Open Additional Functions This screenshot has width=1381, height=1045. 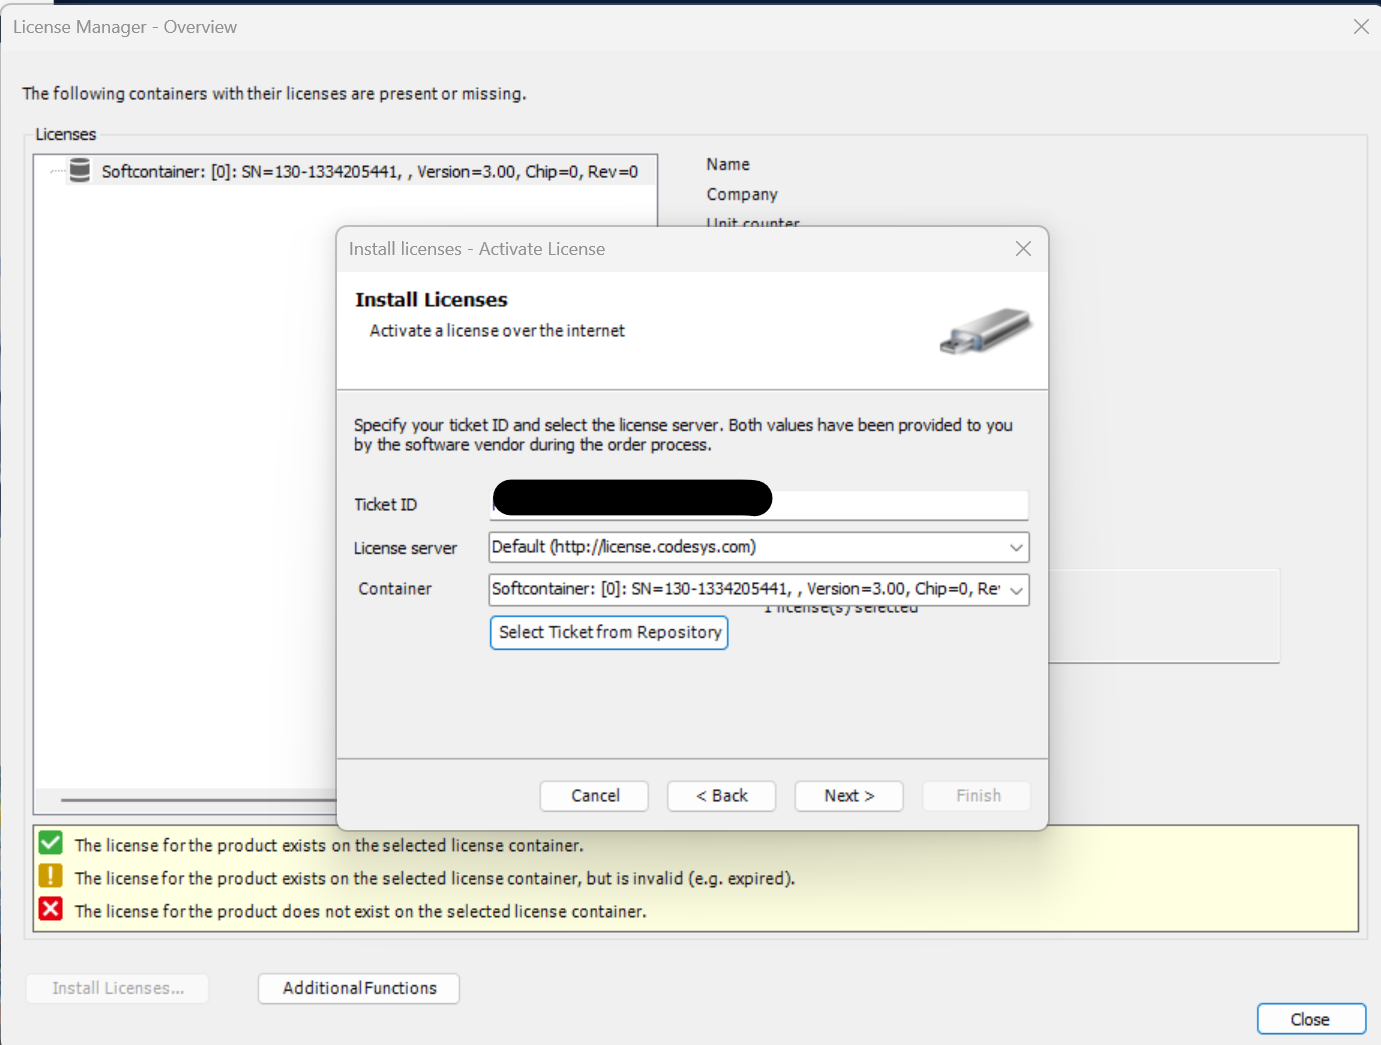coord(359,988)
